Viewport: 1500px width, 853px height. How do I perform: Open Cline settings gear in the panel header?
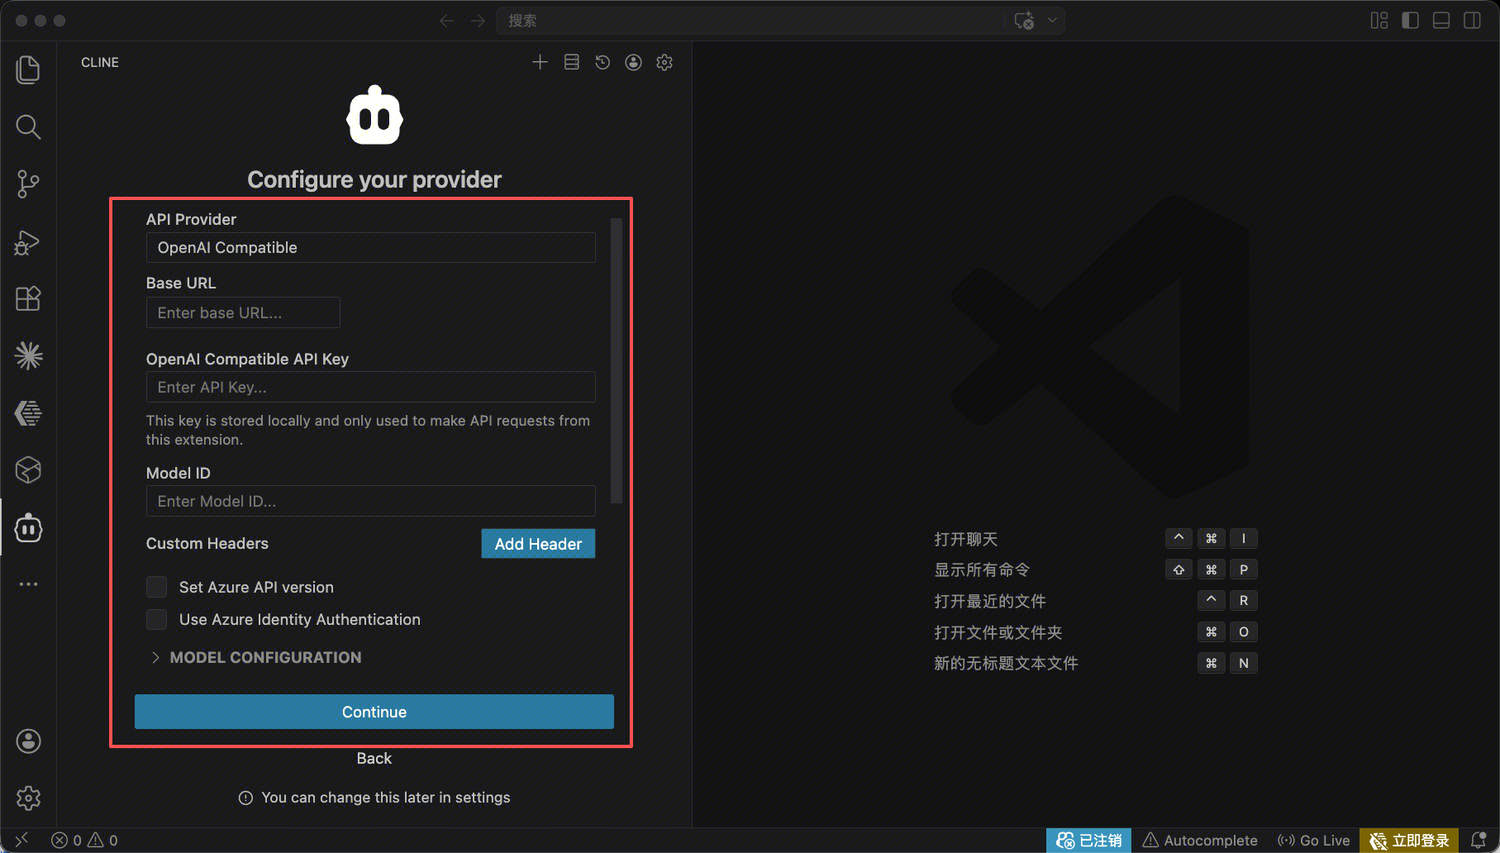(x=664, y=62)
